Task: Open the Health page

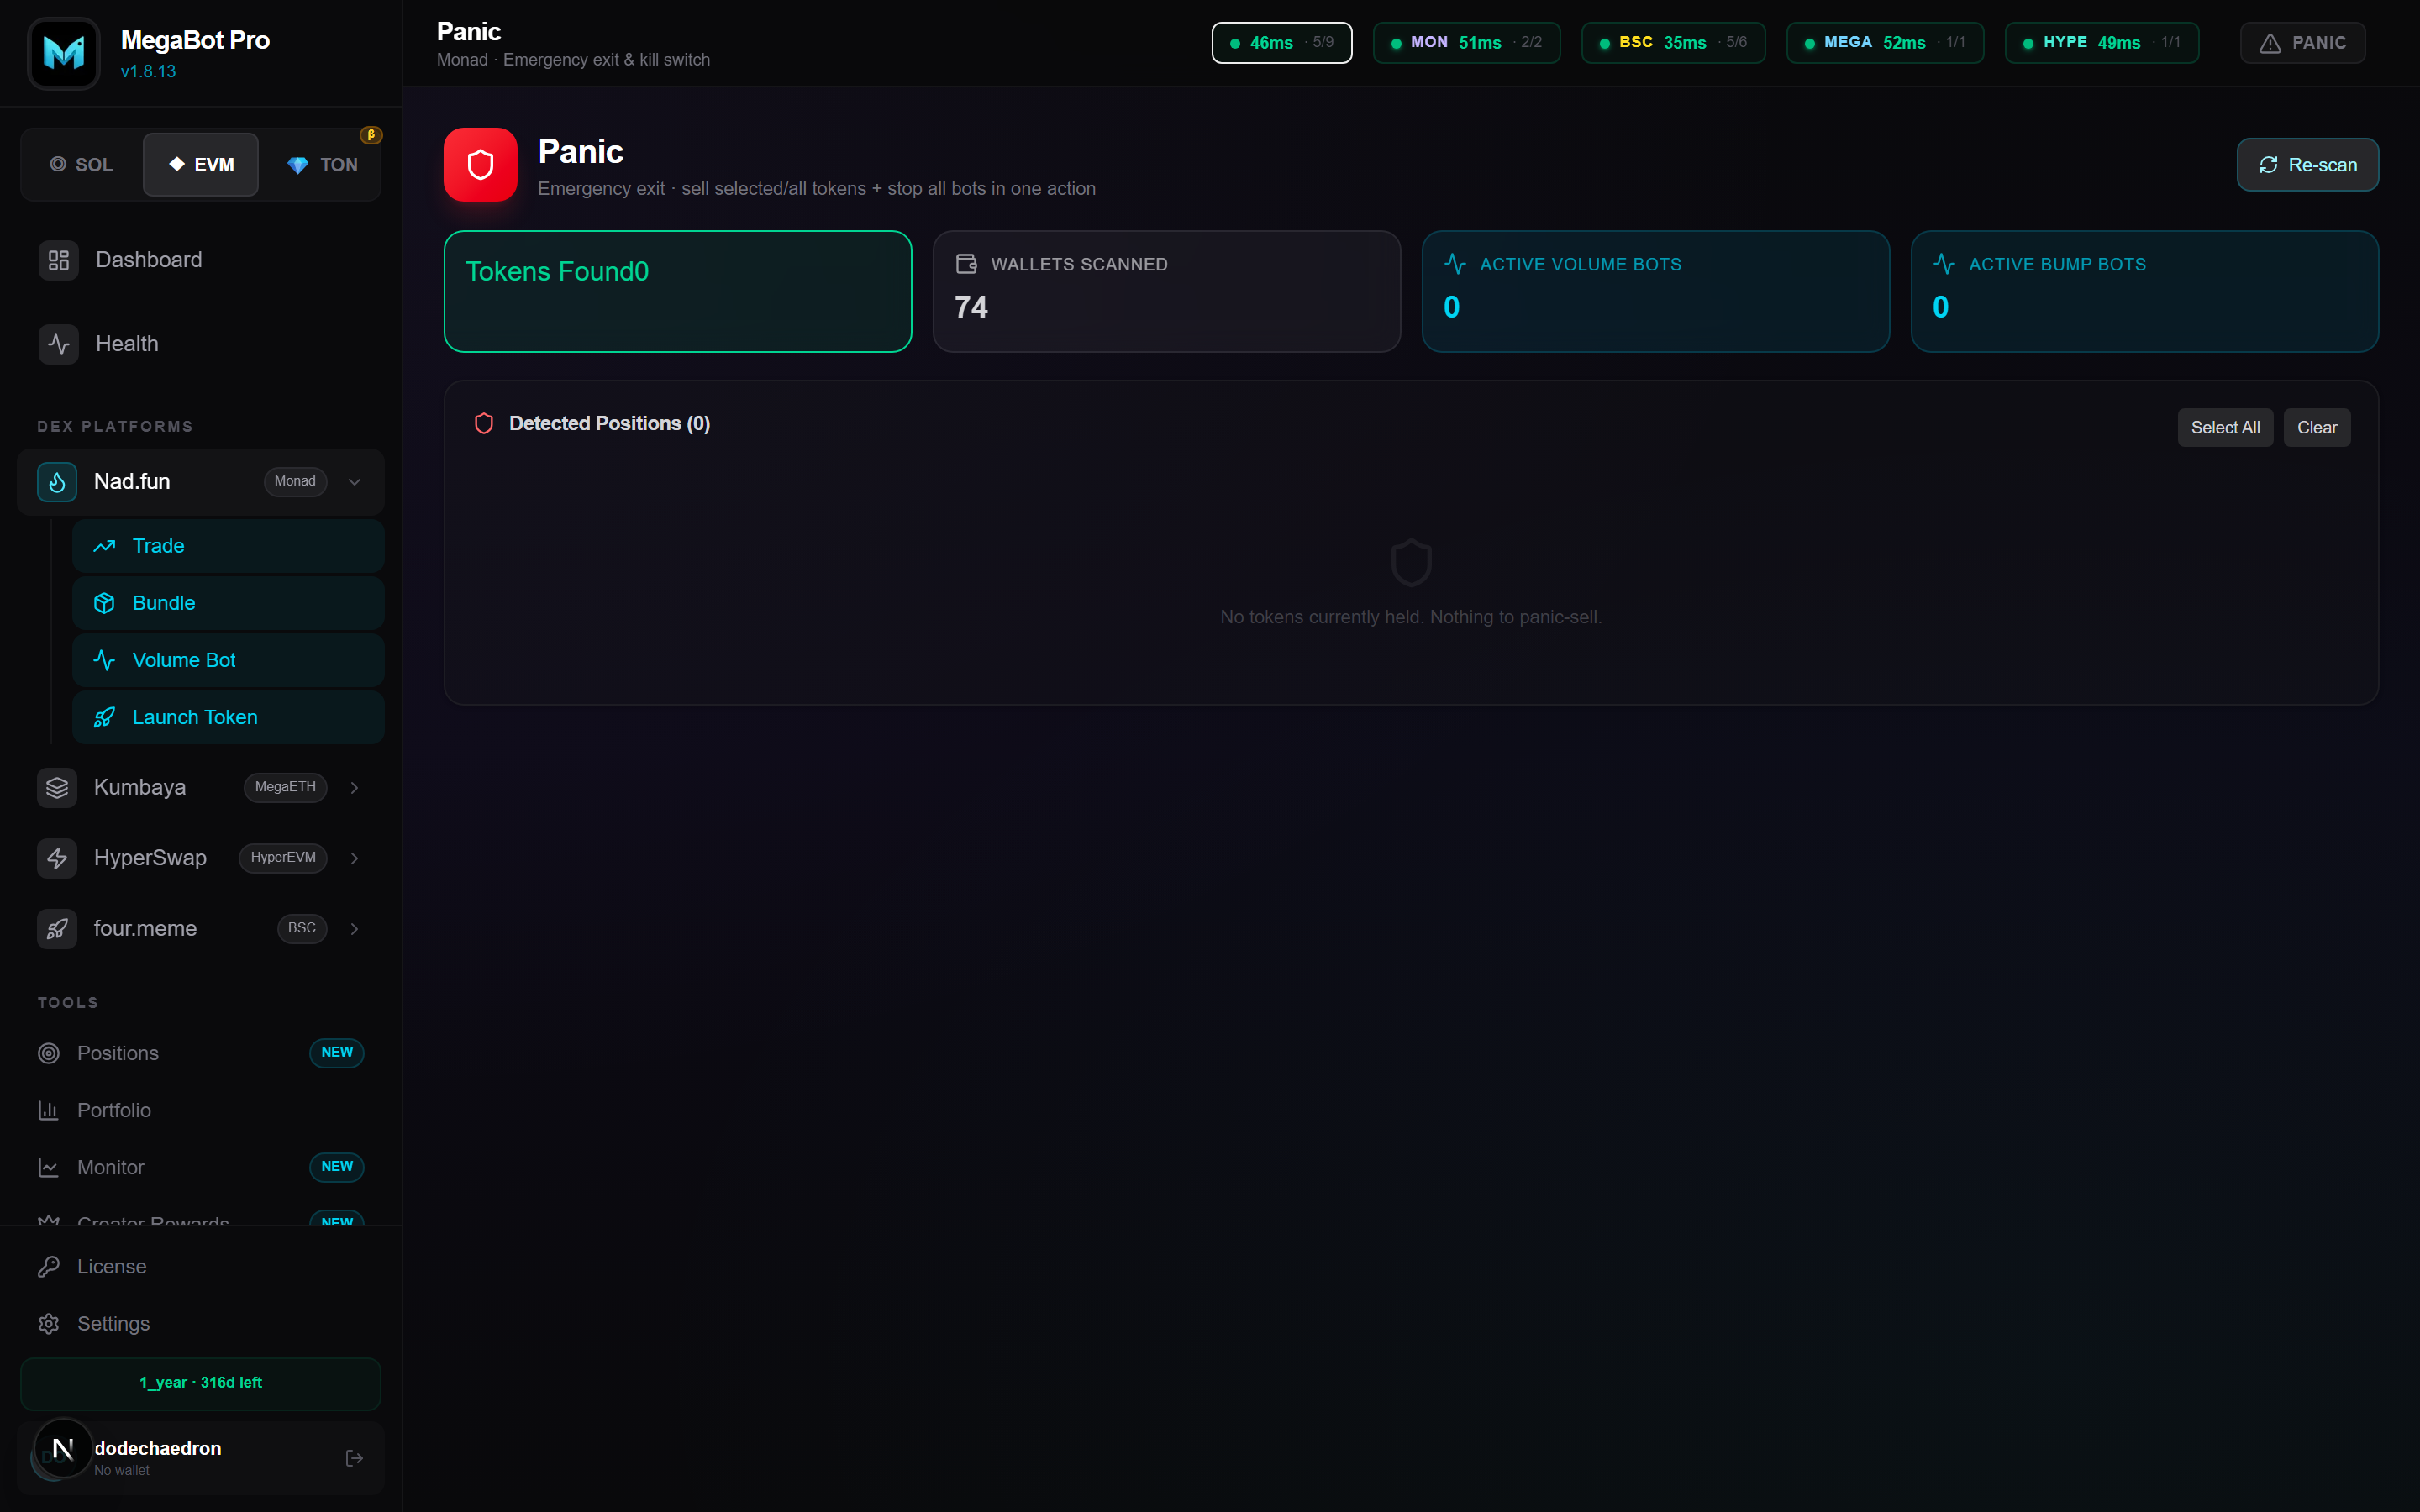Action: pos(201,344)
